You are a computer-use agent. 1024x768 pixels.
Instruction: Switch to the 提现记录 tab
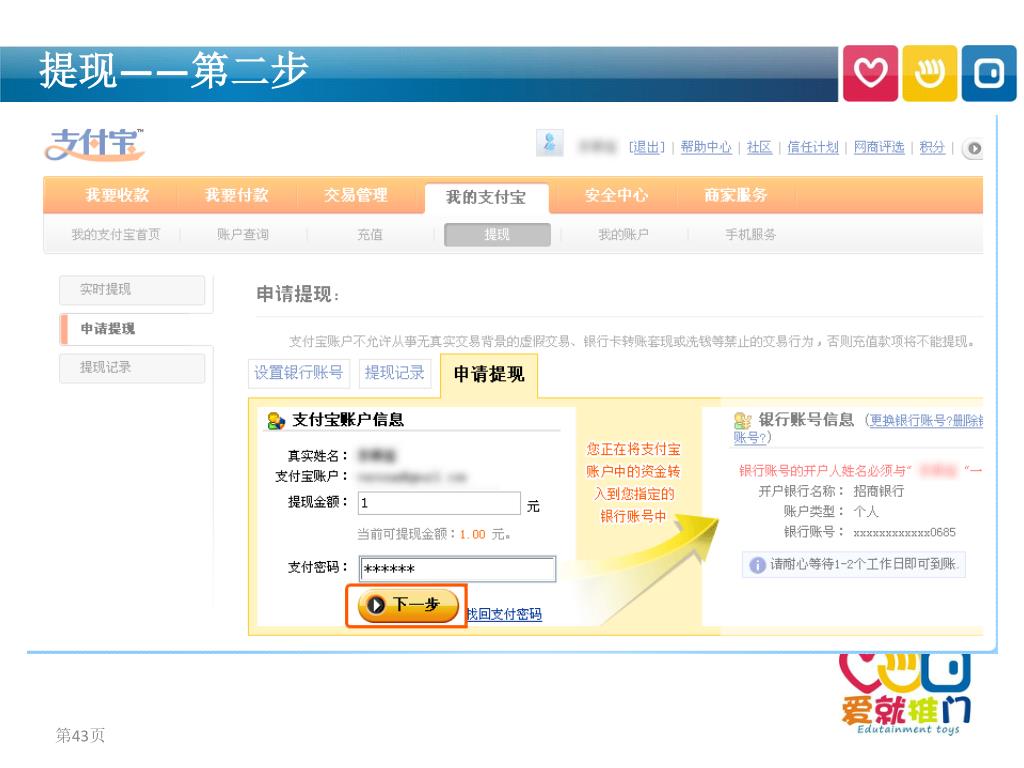click(394, 373)
